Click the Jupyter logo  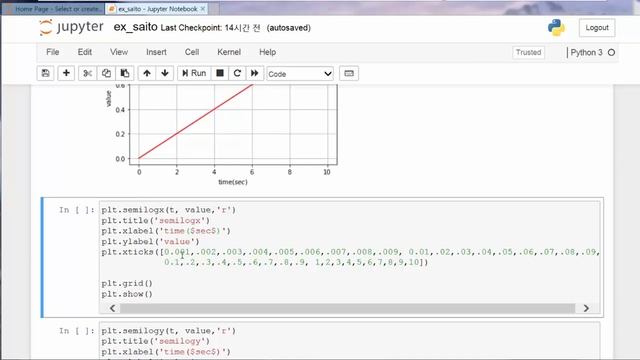pyautogui.click(x=71, y=27)
